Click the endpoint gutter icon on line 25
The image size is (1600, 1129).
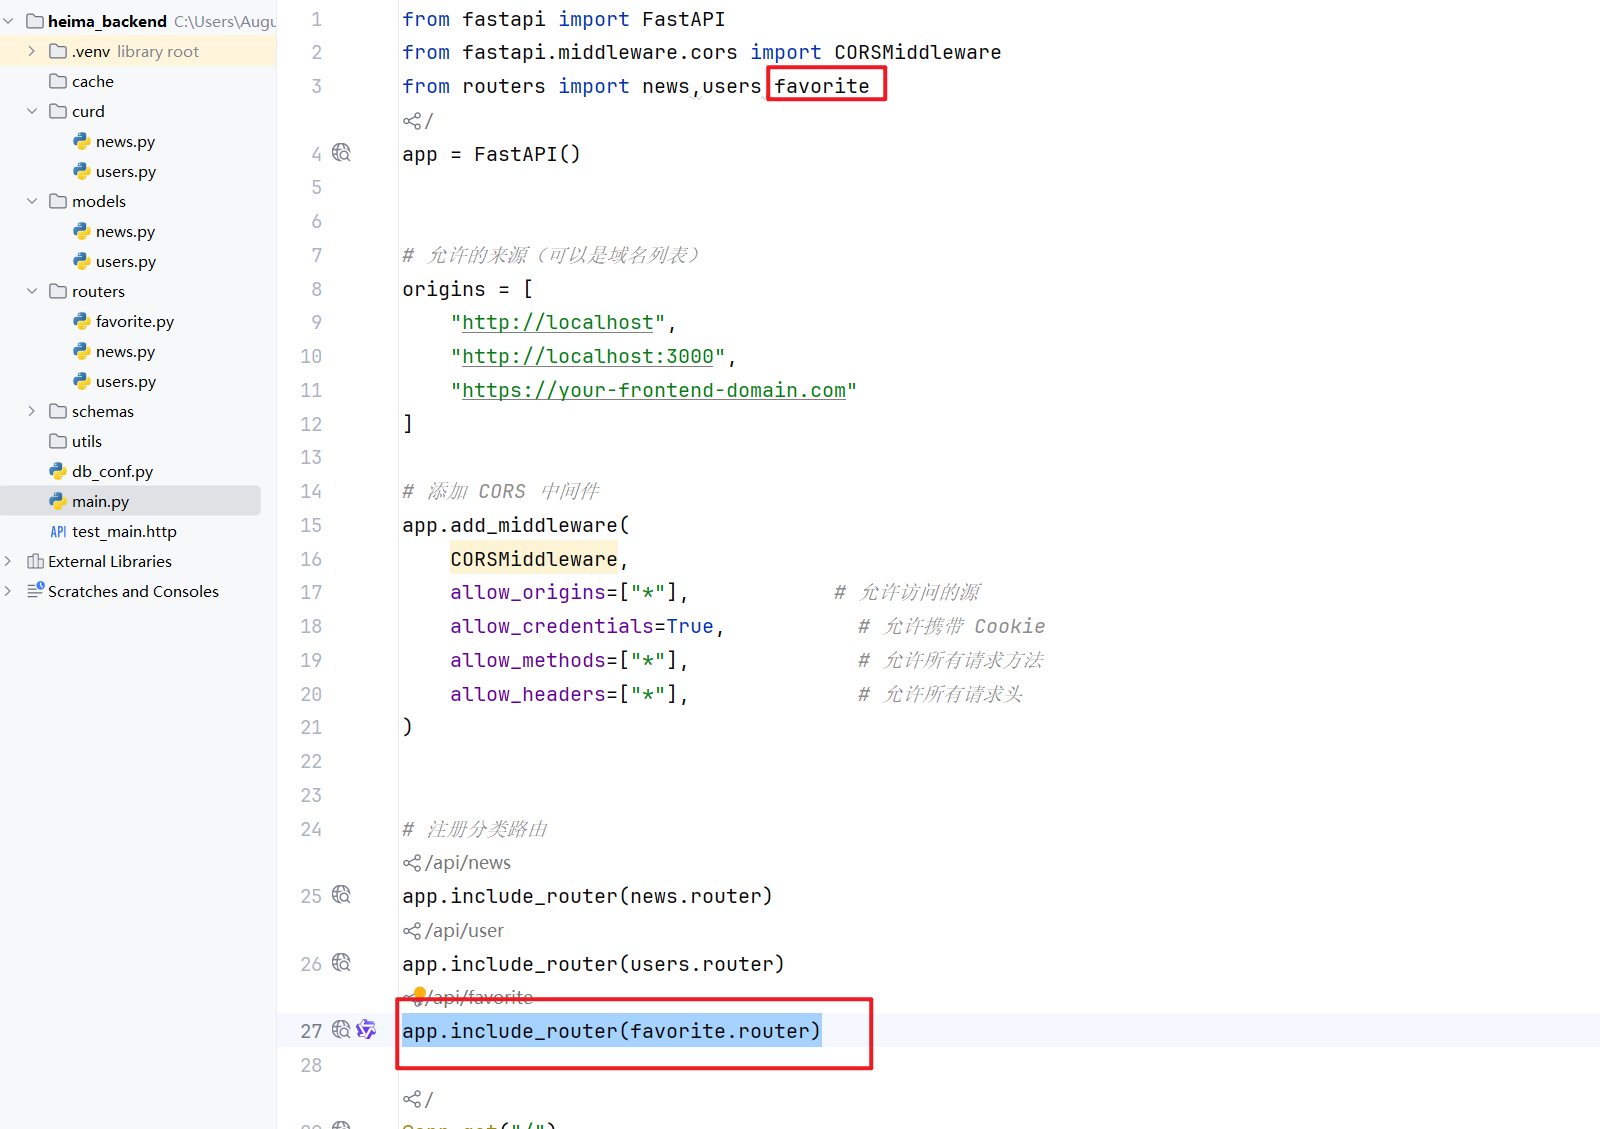click(341, 895)
